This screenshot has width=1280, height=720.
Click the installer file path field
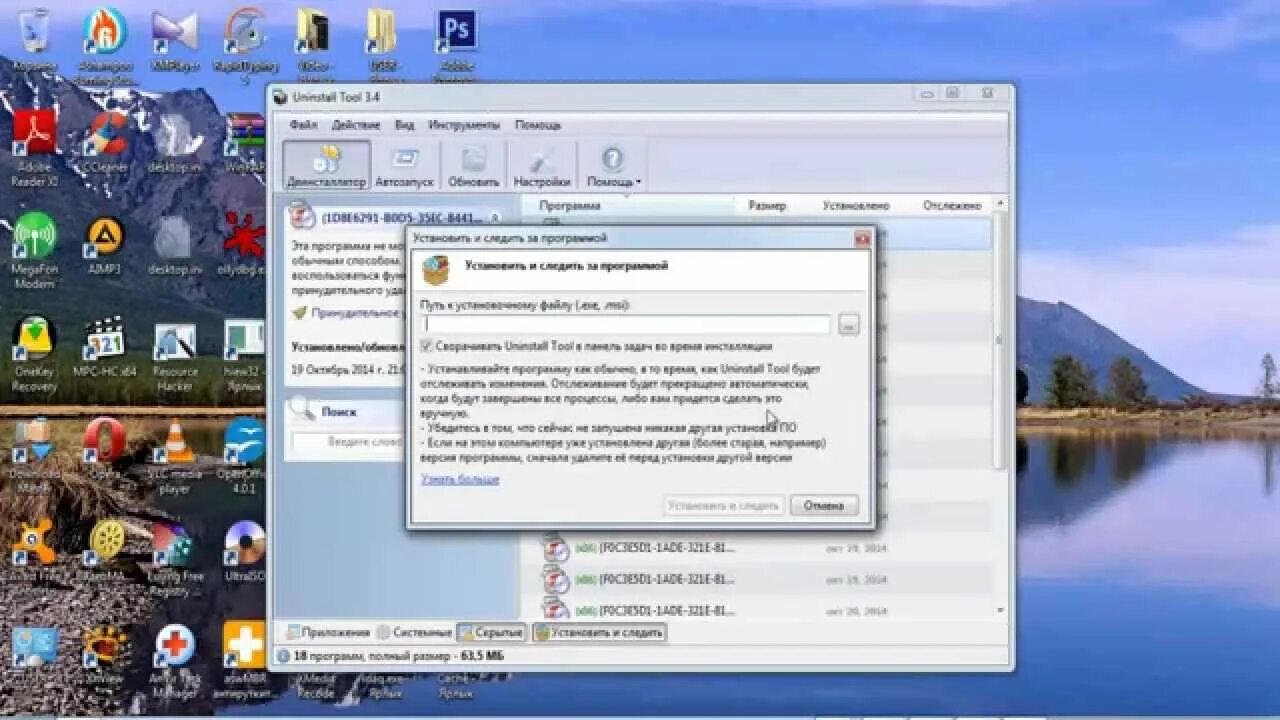click(626, 324)
